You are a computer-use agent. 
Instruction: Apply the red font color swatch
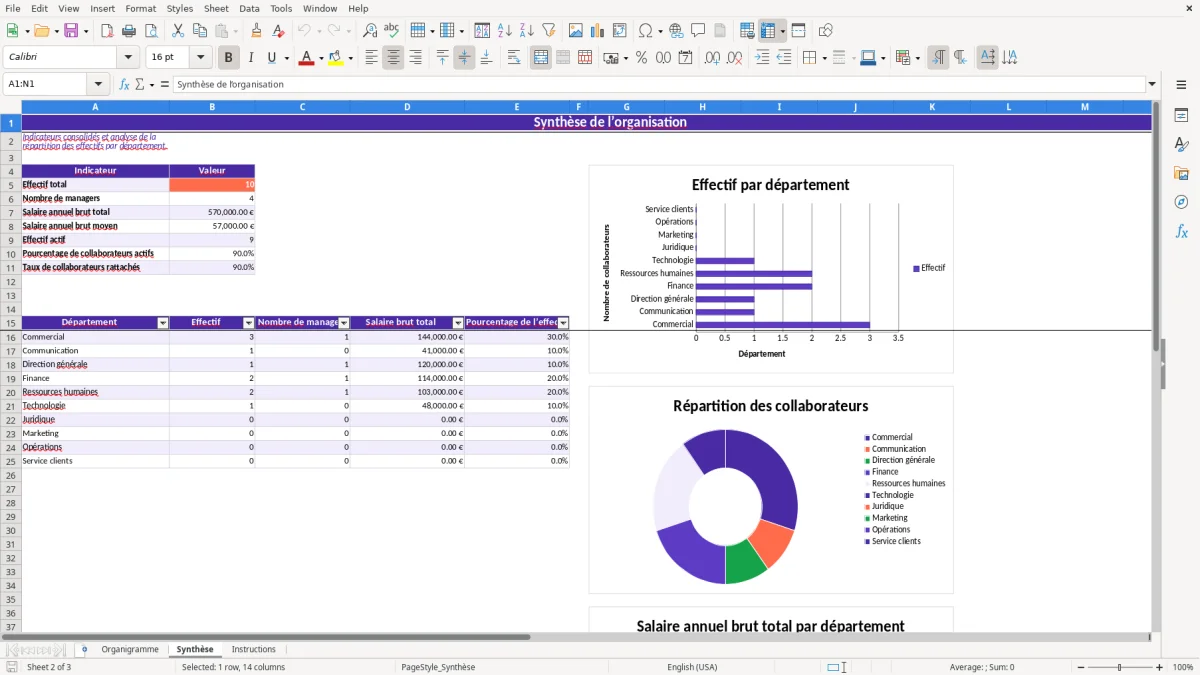click(306, 58)
